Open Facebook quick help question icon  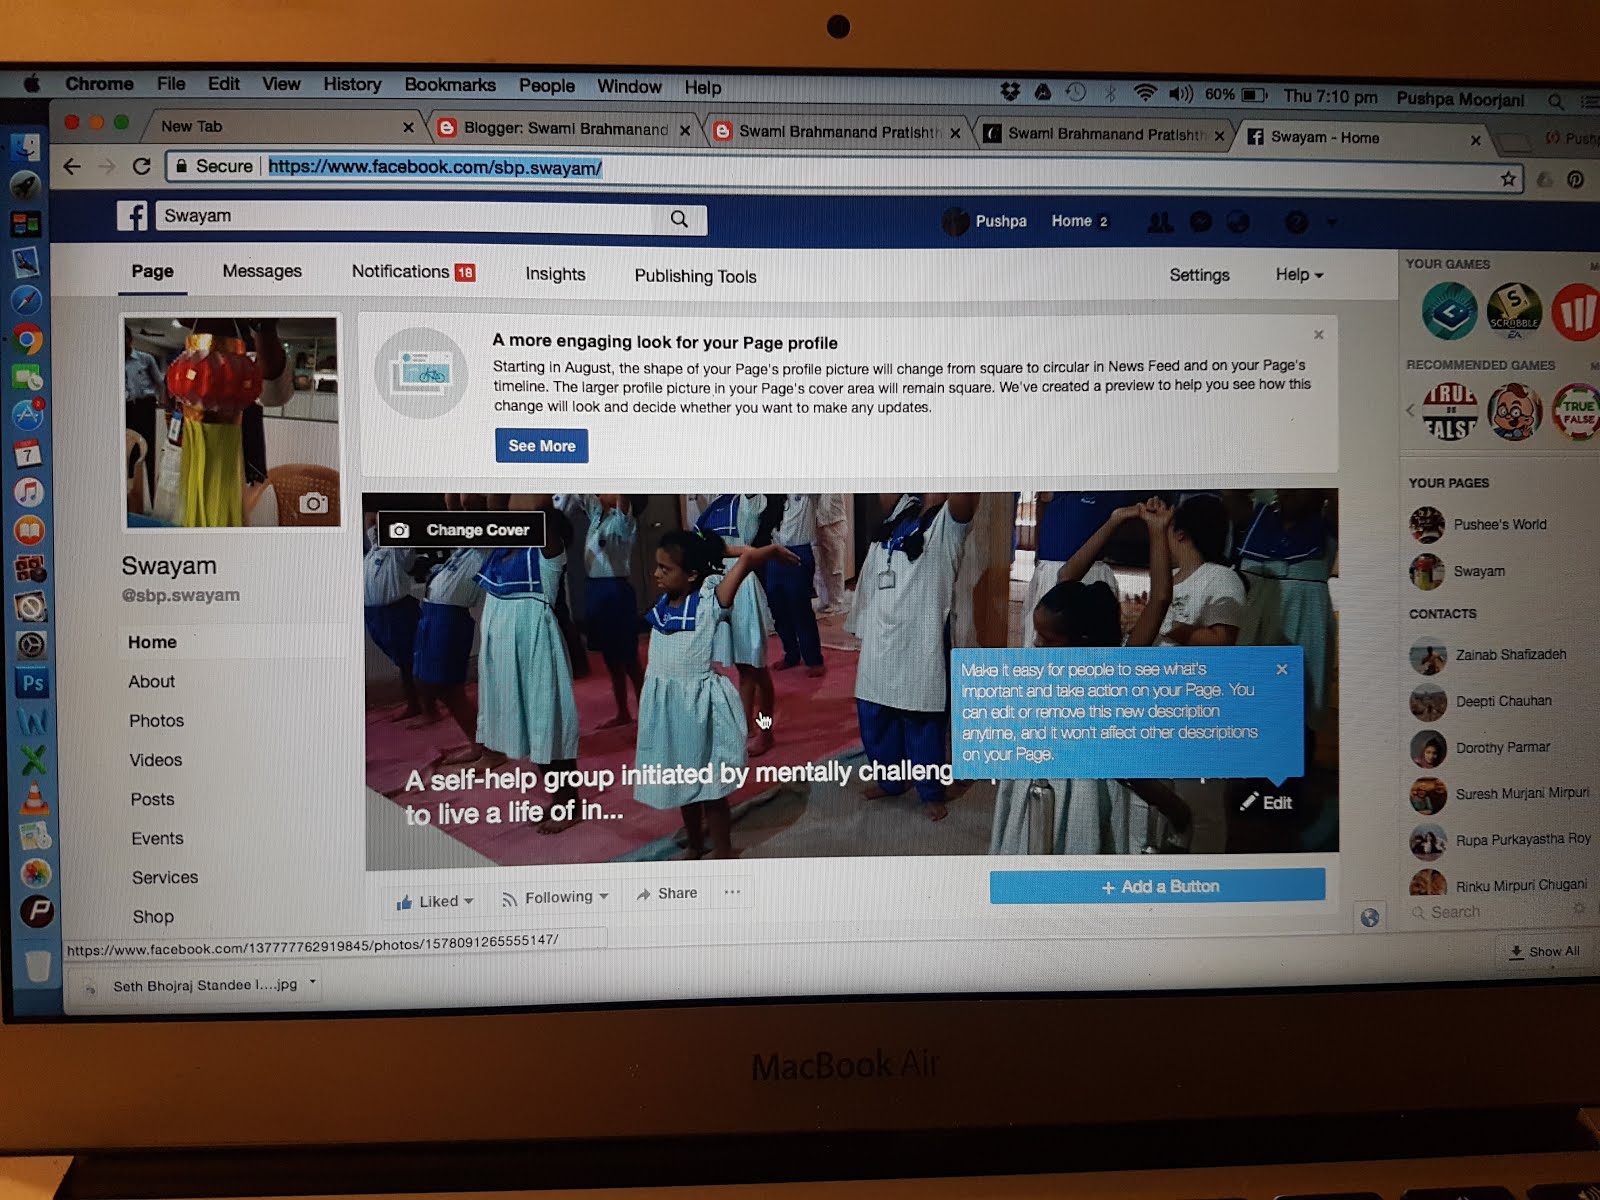click(1296, 222)
